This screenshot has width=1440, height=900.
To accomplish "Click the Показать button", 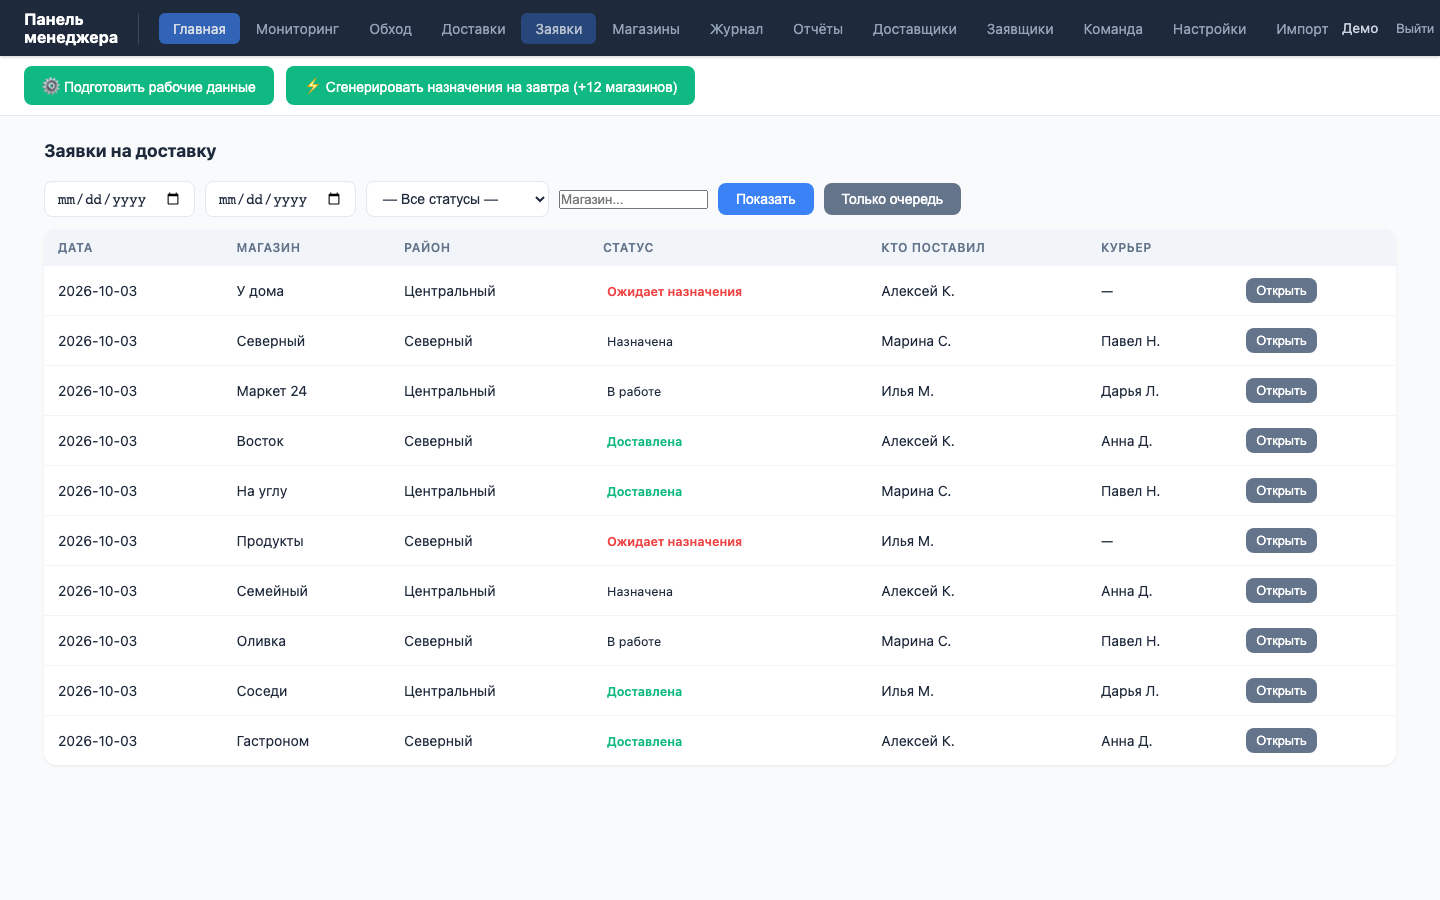I will (x=766, y=199).
